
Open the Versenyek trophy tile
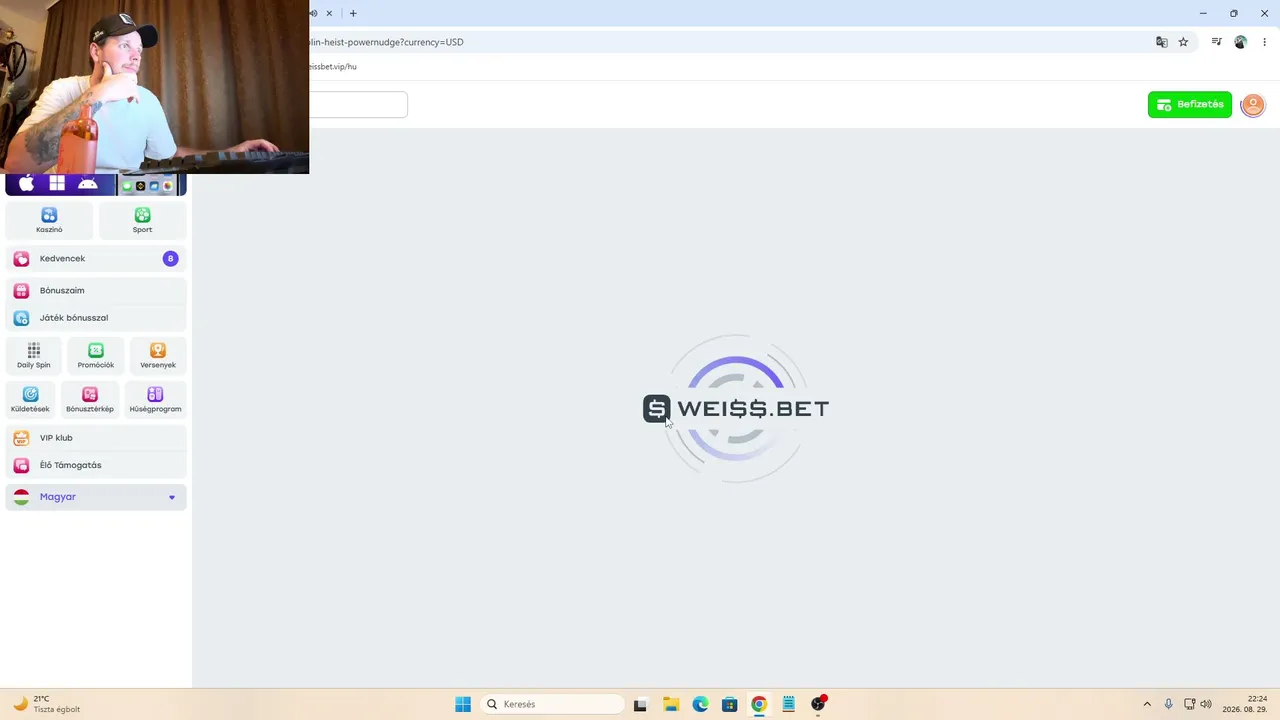click(x=158, y=356)
